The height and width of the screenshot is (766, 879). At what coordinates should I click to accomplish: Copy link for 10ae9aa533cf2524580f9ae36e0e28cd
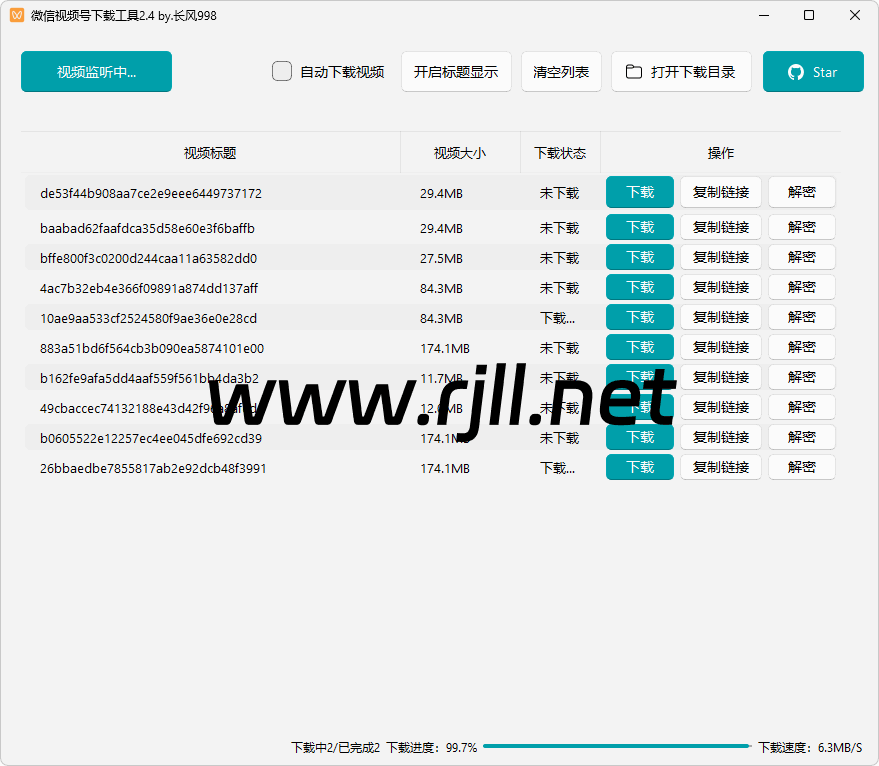coord(721,317)
